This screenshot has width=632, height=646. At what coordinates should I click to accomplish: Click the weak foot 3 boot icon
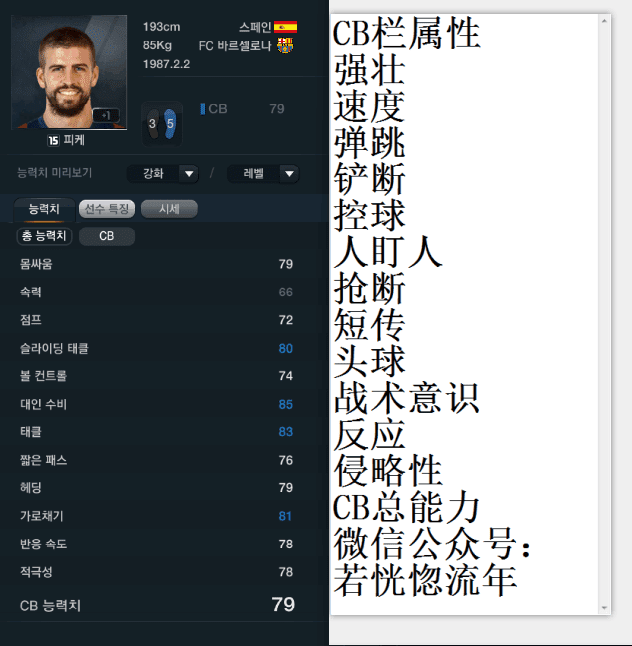153,123
